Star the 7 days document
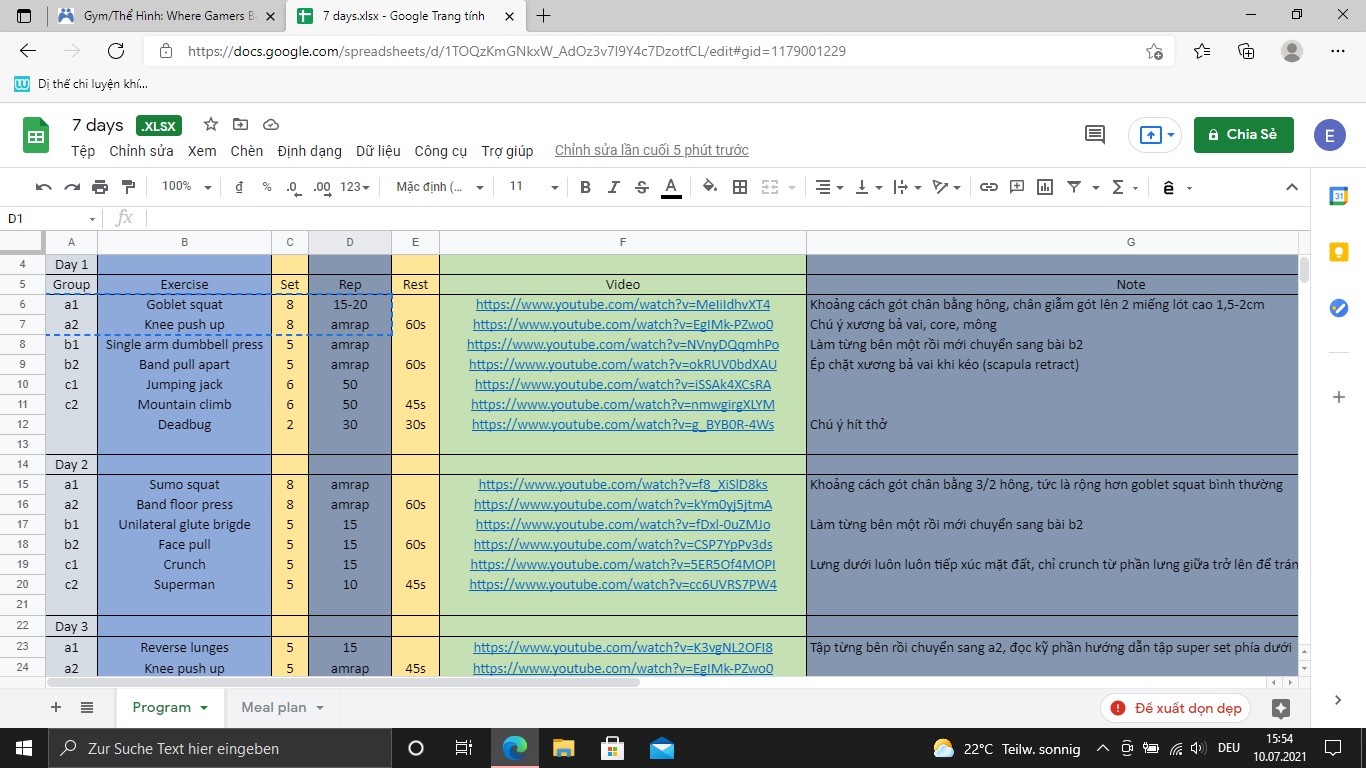Viewport: 1366px width, 768px height. pyautogui.click(x=211, y=125)
